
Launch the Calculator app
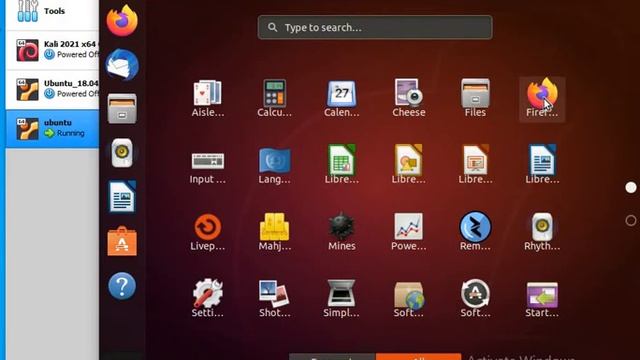pos(274,99)
